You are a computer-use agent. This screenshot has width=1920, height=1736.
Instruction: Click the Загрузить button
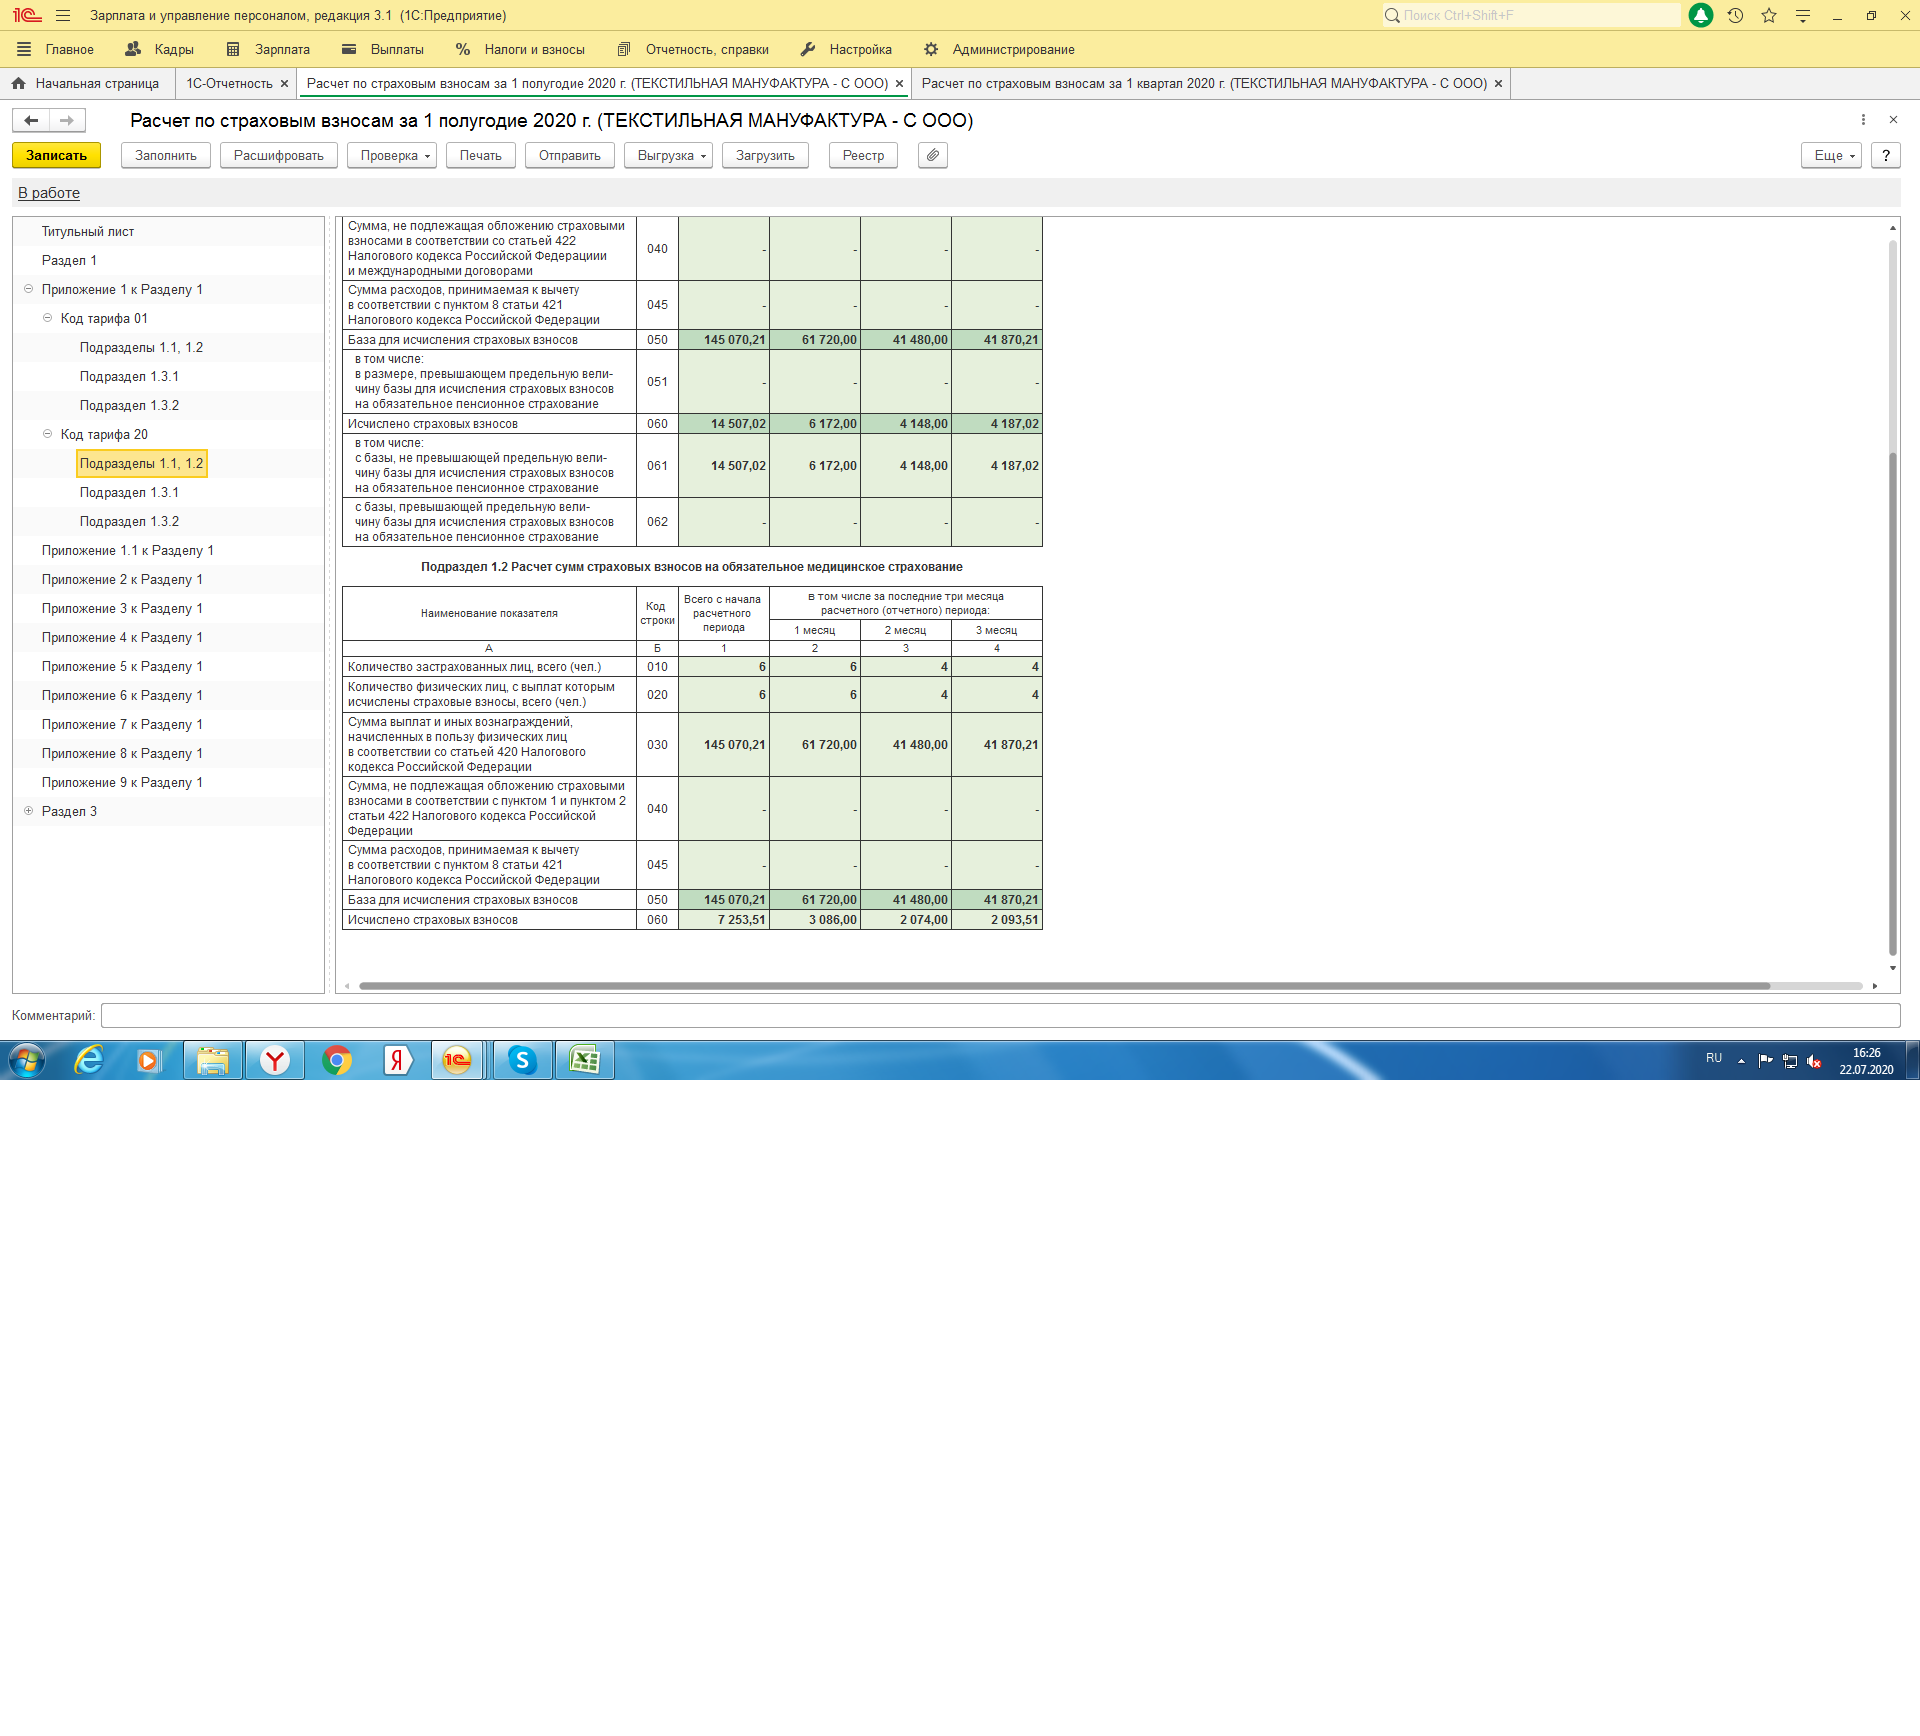(765, 156)
